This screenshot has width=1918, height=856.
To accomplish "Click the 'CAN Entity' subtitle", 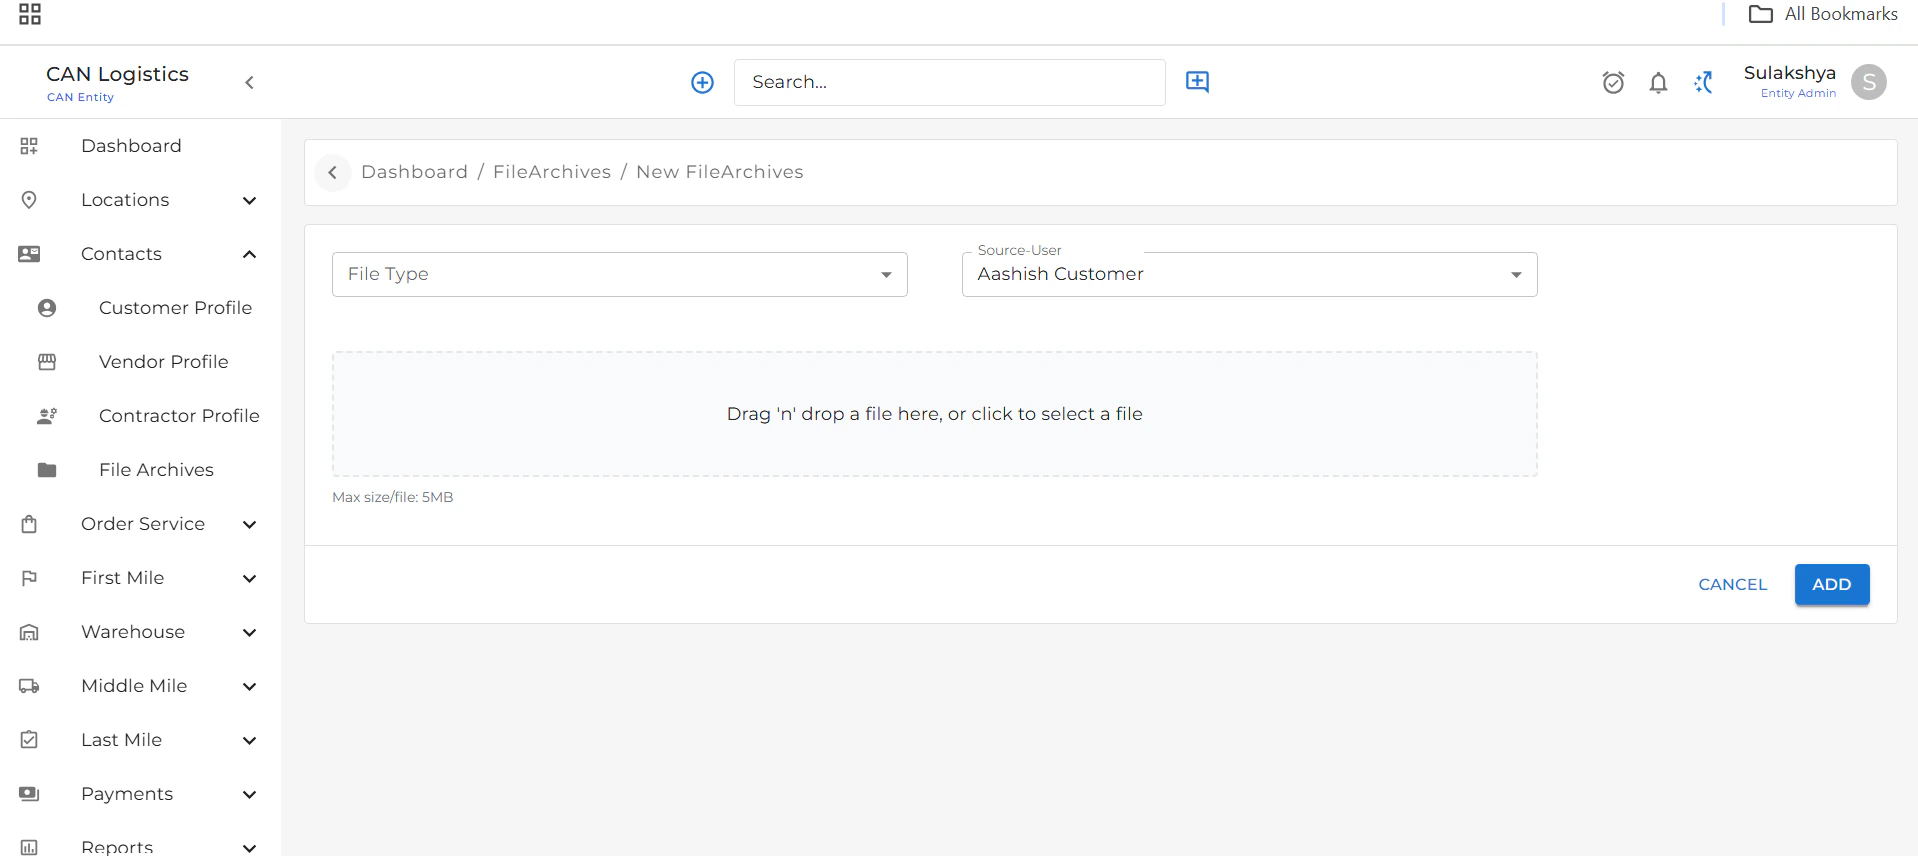I will pyautogui.click(x=80, y=97).
